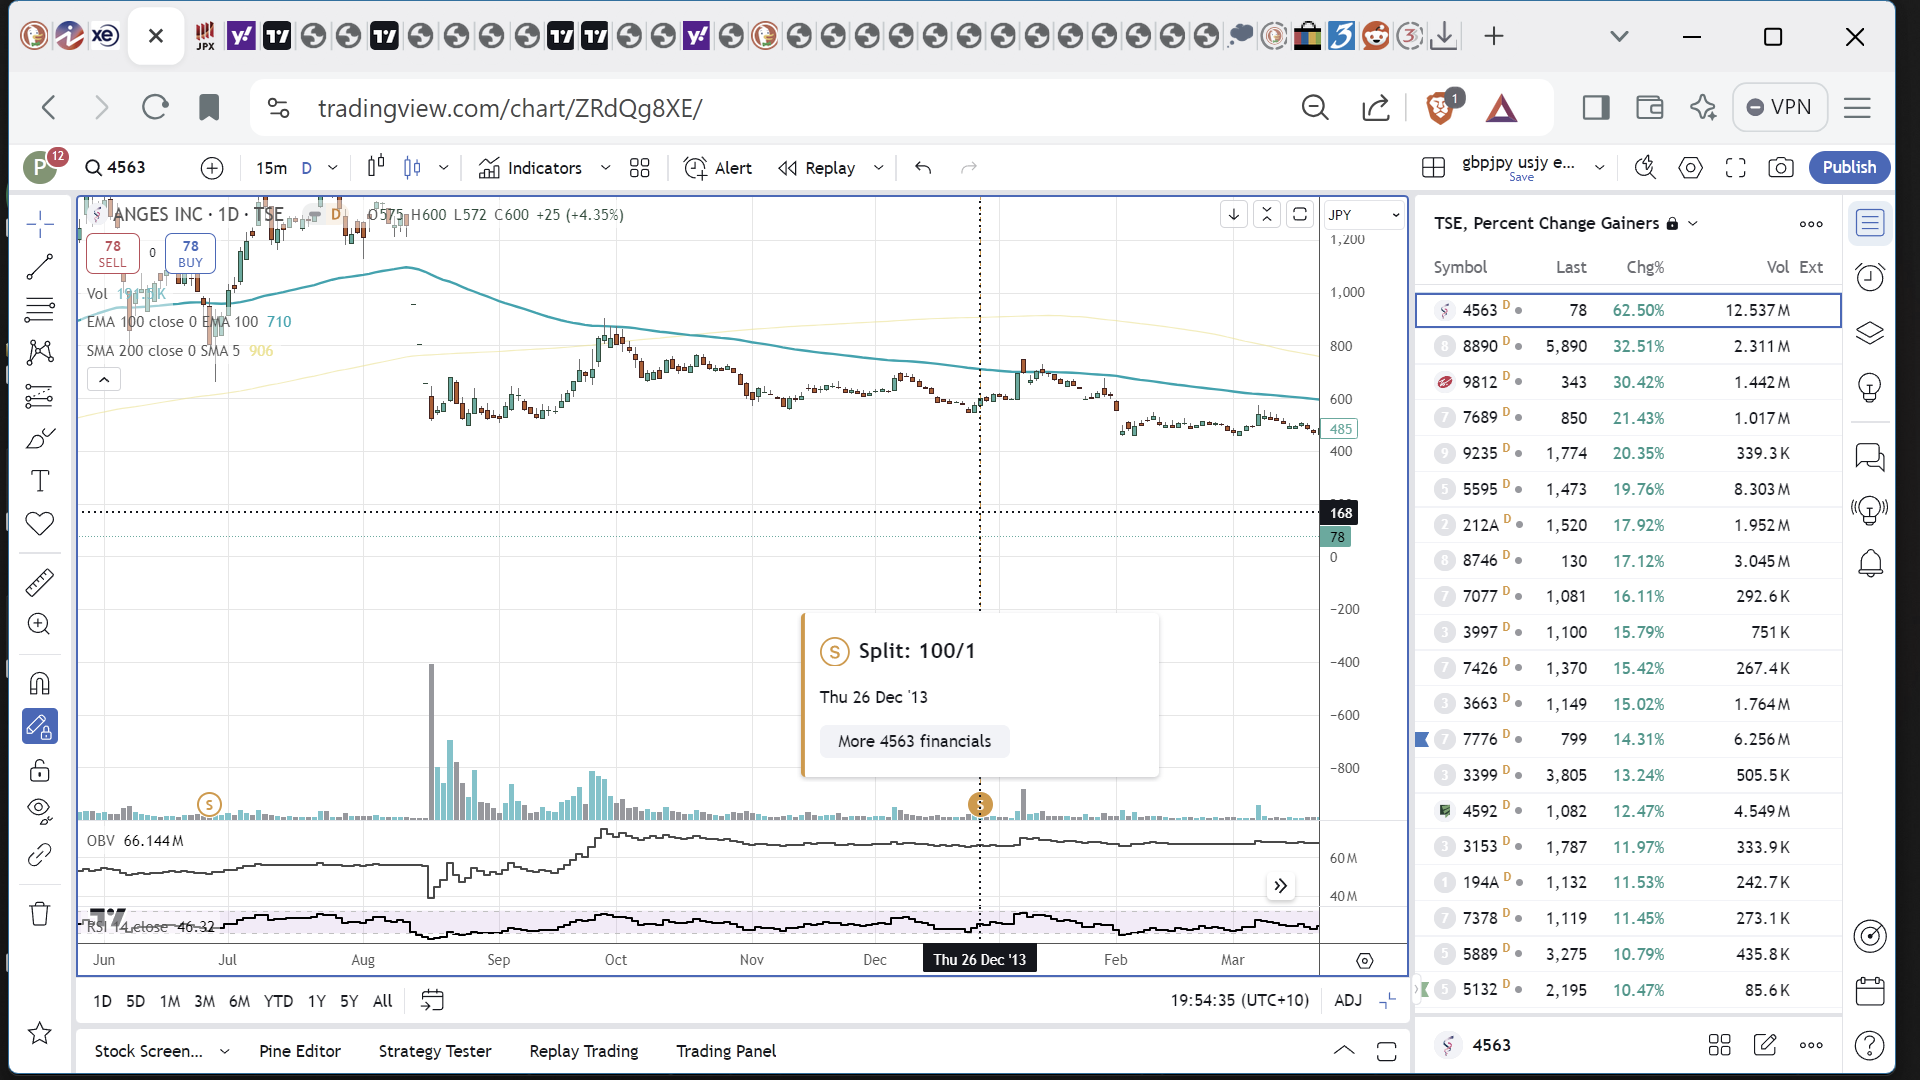
Task: Open the alerts clock panel
Action: coord(1870,277)
